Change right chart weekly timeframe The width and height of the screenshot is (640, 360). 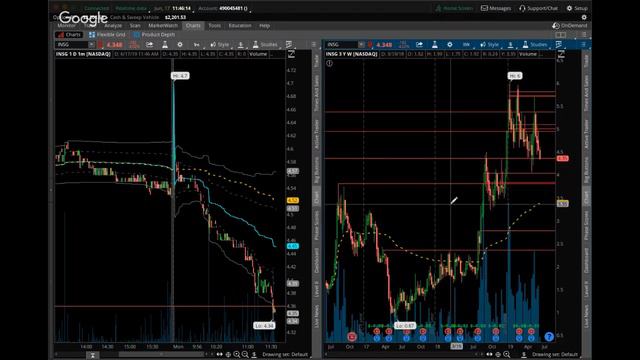click(466, 44)
